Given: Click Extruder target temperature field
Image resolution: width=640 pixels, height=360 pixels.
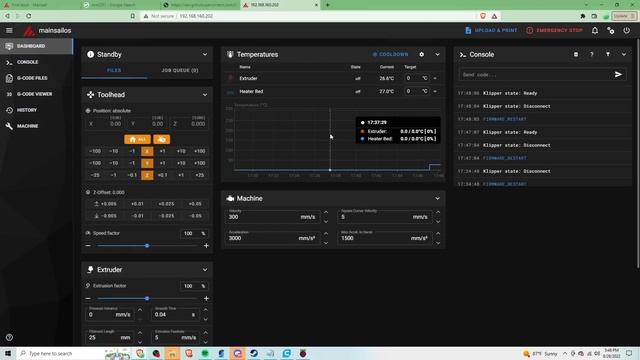Looking at the screenshot, I should (x=415, y=78).
